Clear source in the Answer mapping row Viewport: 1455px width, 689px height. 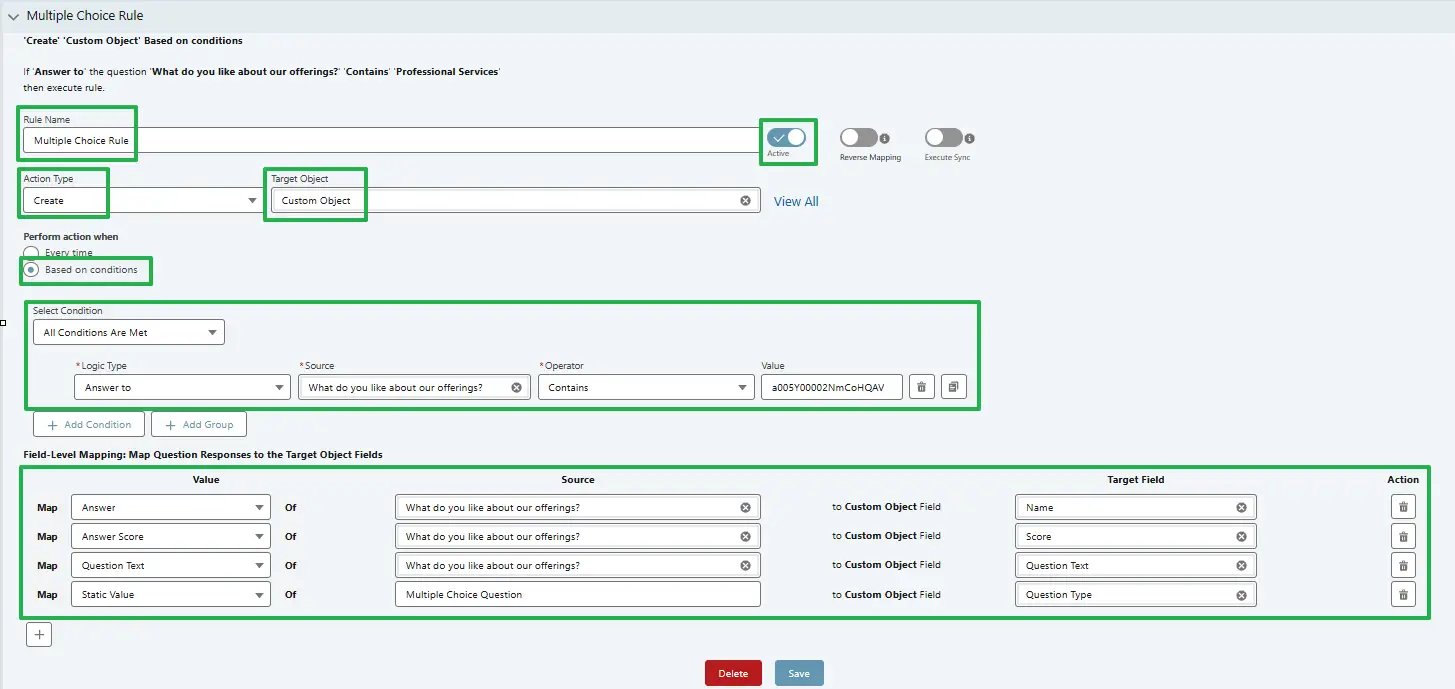tap(745, 507)
